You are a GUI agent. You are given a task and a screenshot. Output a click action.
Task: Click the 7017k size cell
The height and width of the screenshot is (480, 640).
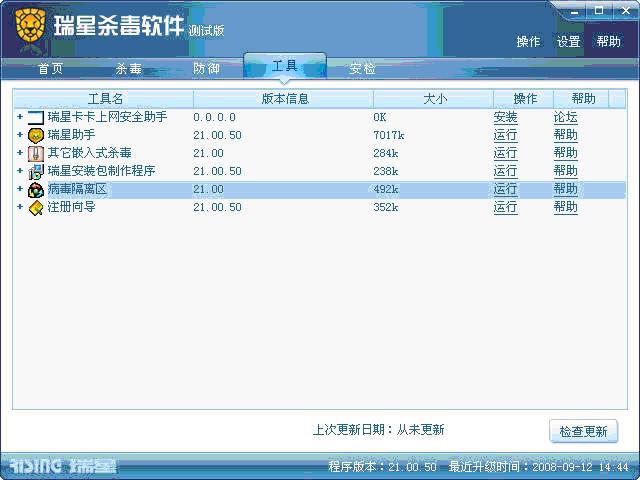point(389,136)
